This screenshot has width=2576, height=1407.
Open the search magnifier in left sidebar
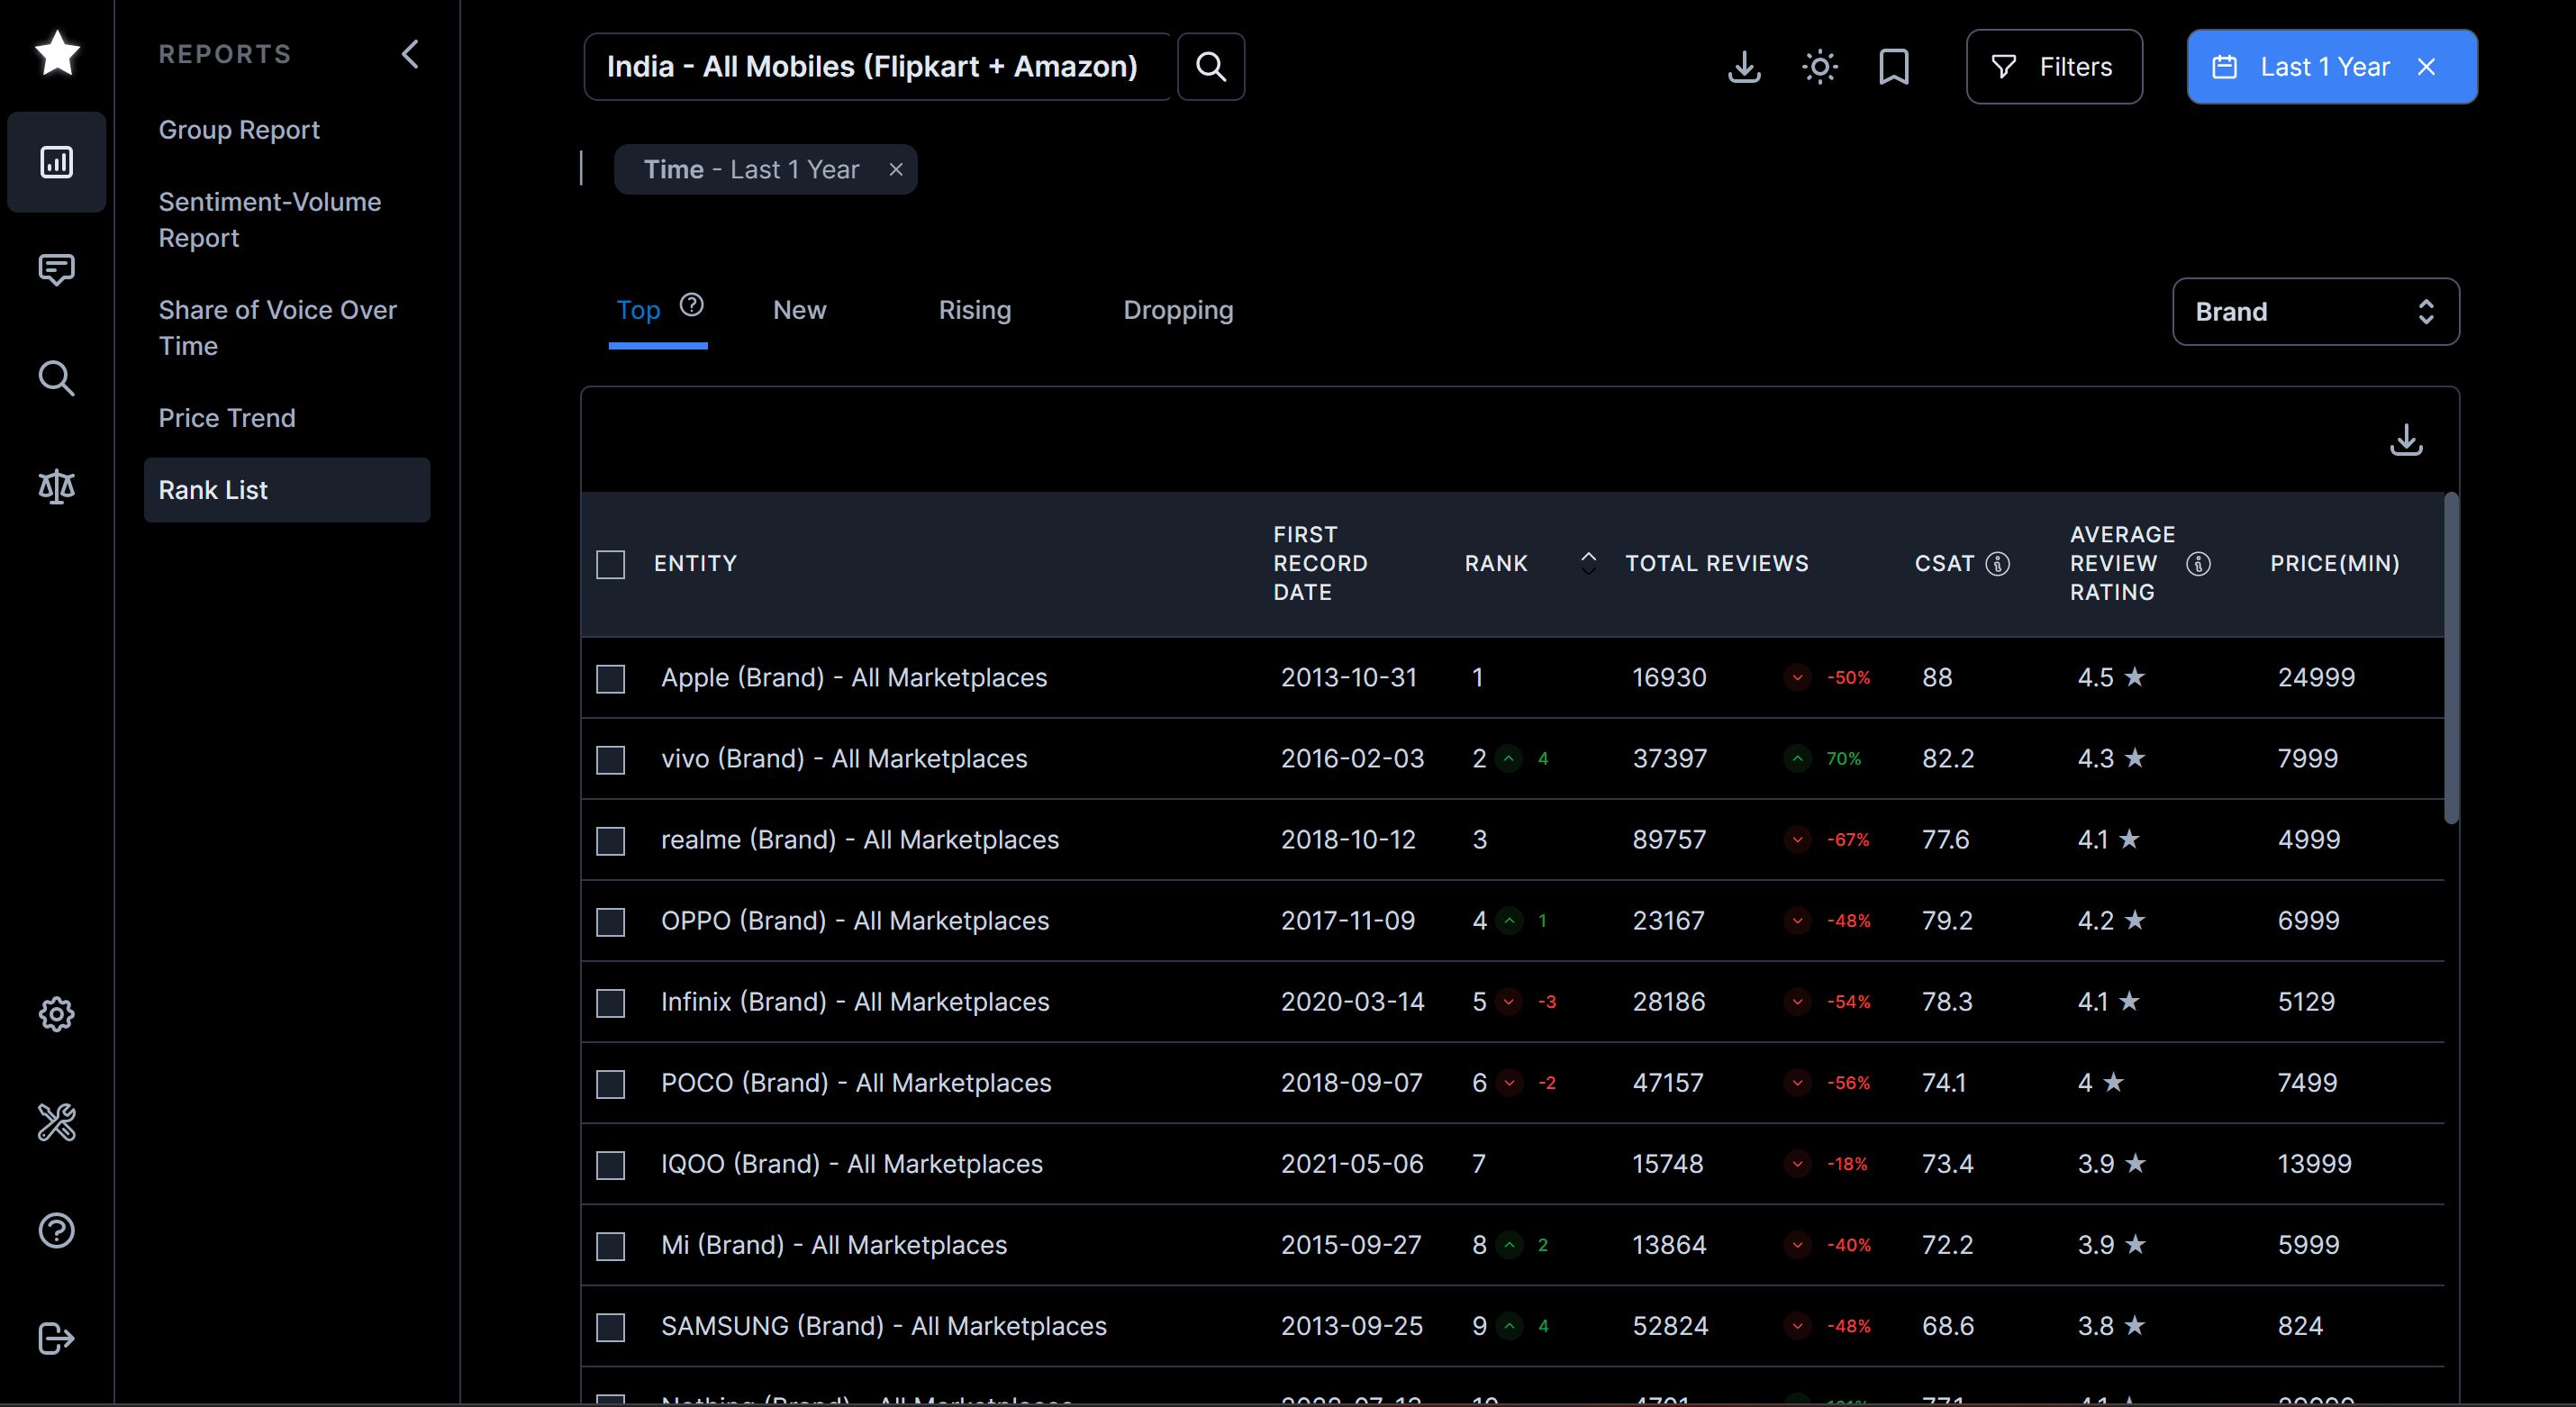(x=57, y=378)
